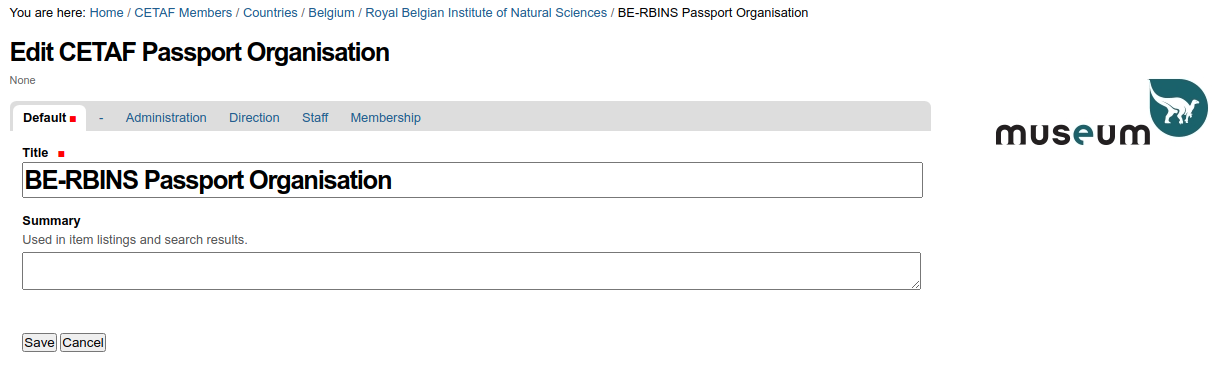Open the Countries breadcrumb link
The image size is (1214, 366).
[x=270, y=13]
